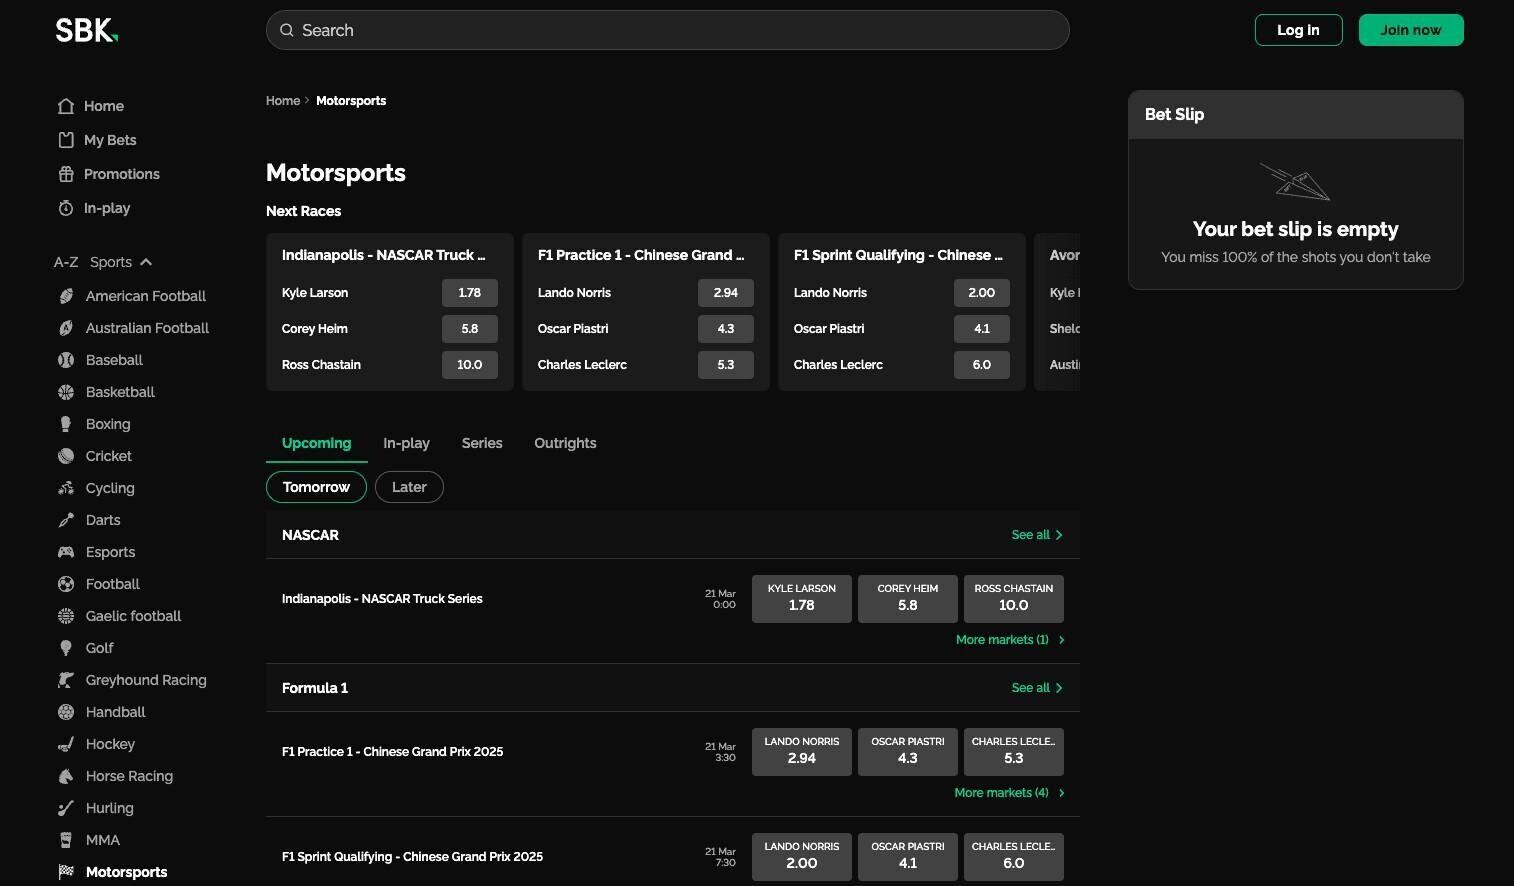Viewport: 1514px width, 886px height.
Task: Click the In-play stopwatch icon
Action: pos(66,208)
